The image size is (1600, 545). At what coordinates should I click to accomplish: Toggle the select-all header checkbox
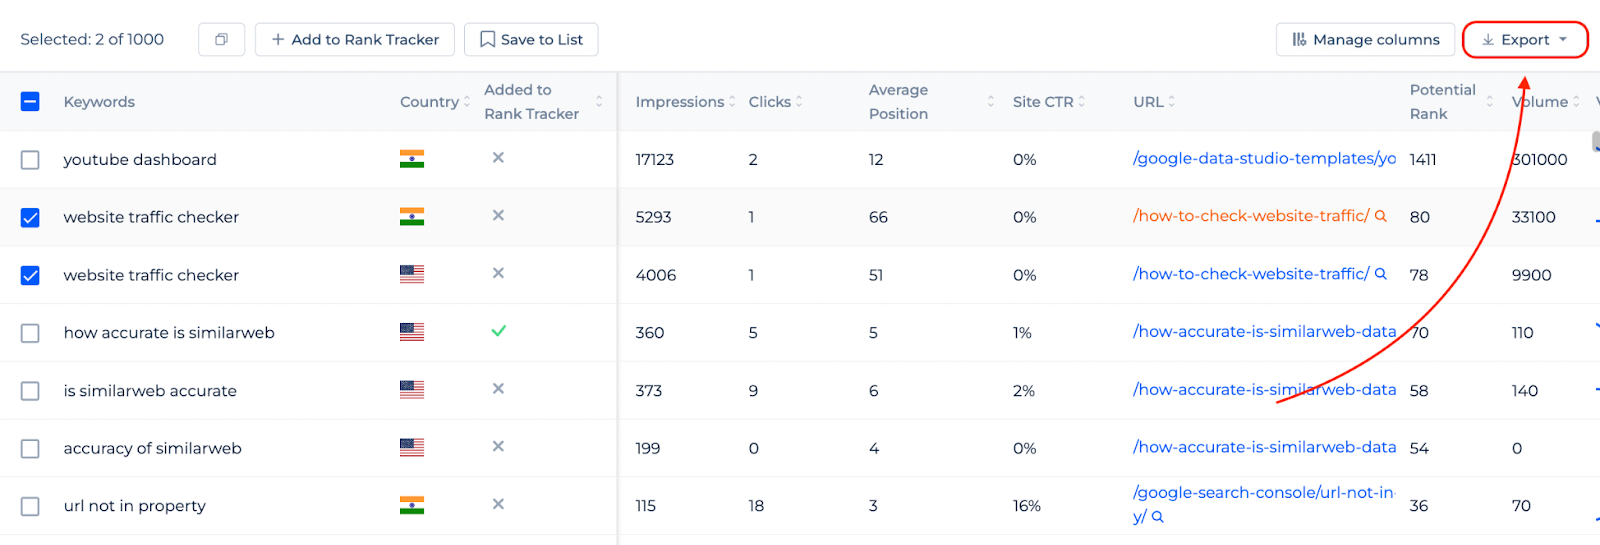pyautogui.click(x=30, y=101)
